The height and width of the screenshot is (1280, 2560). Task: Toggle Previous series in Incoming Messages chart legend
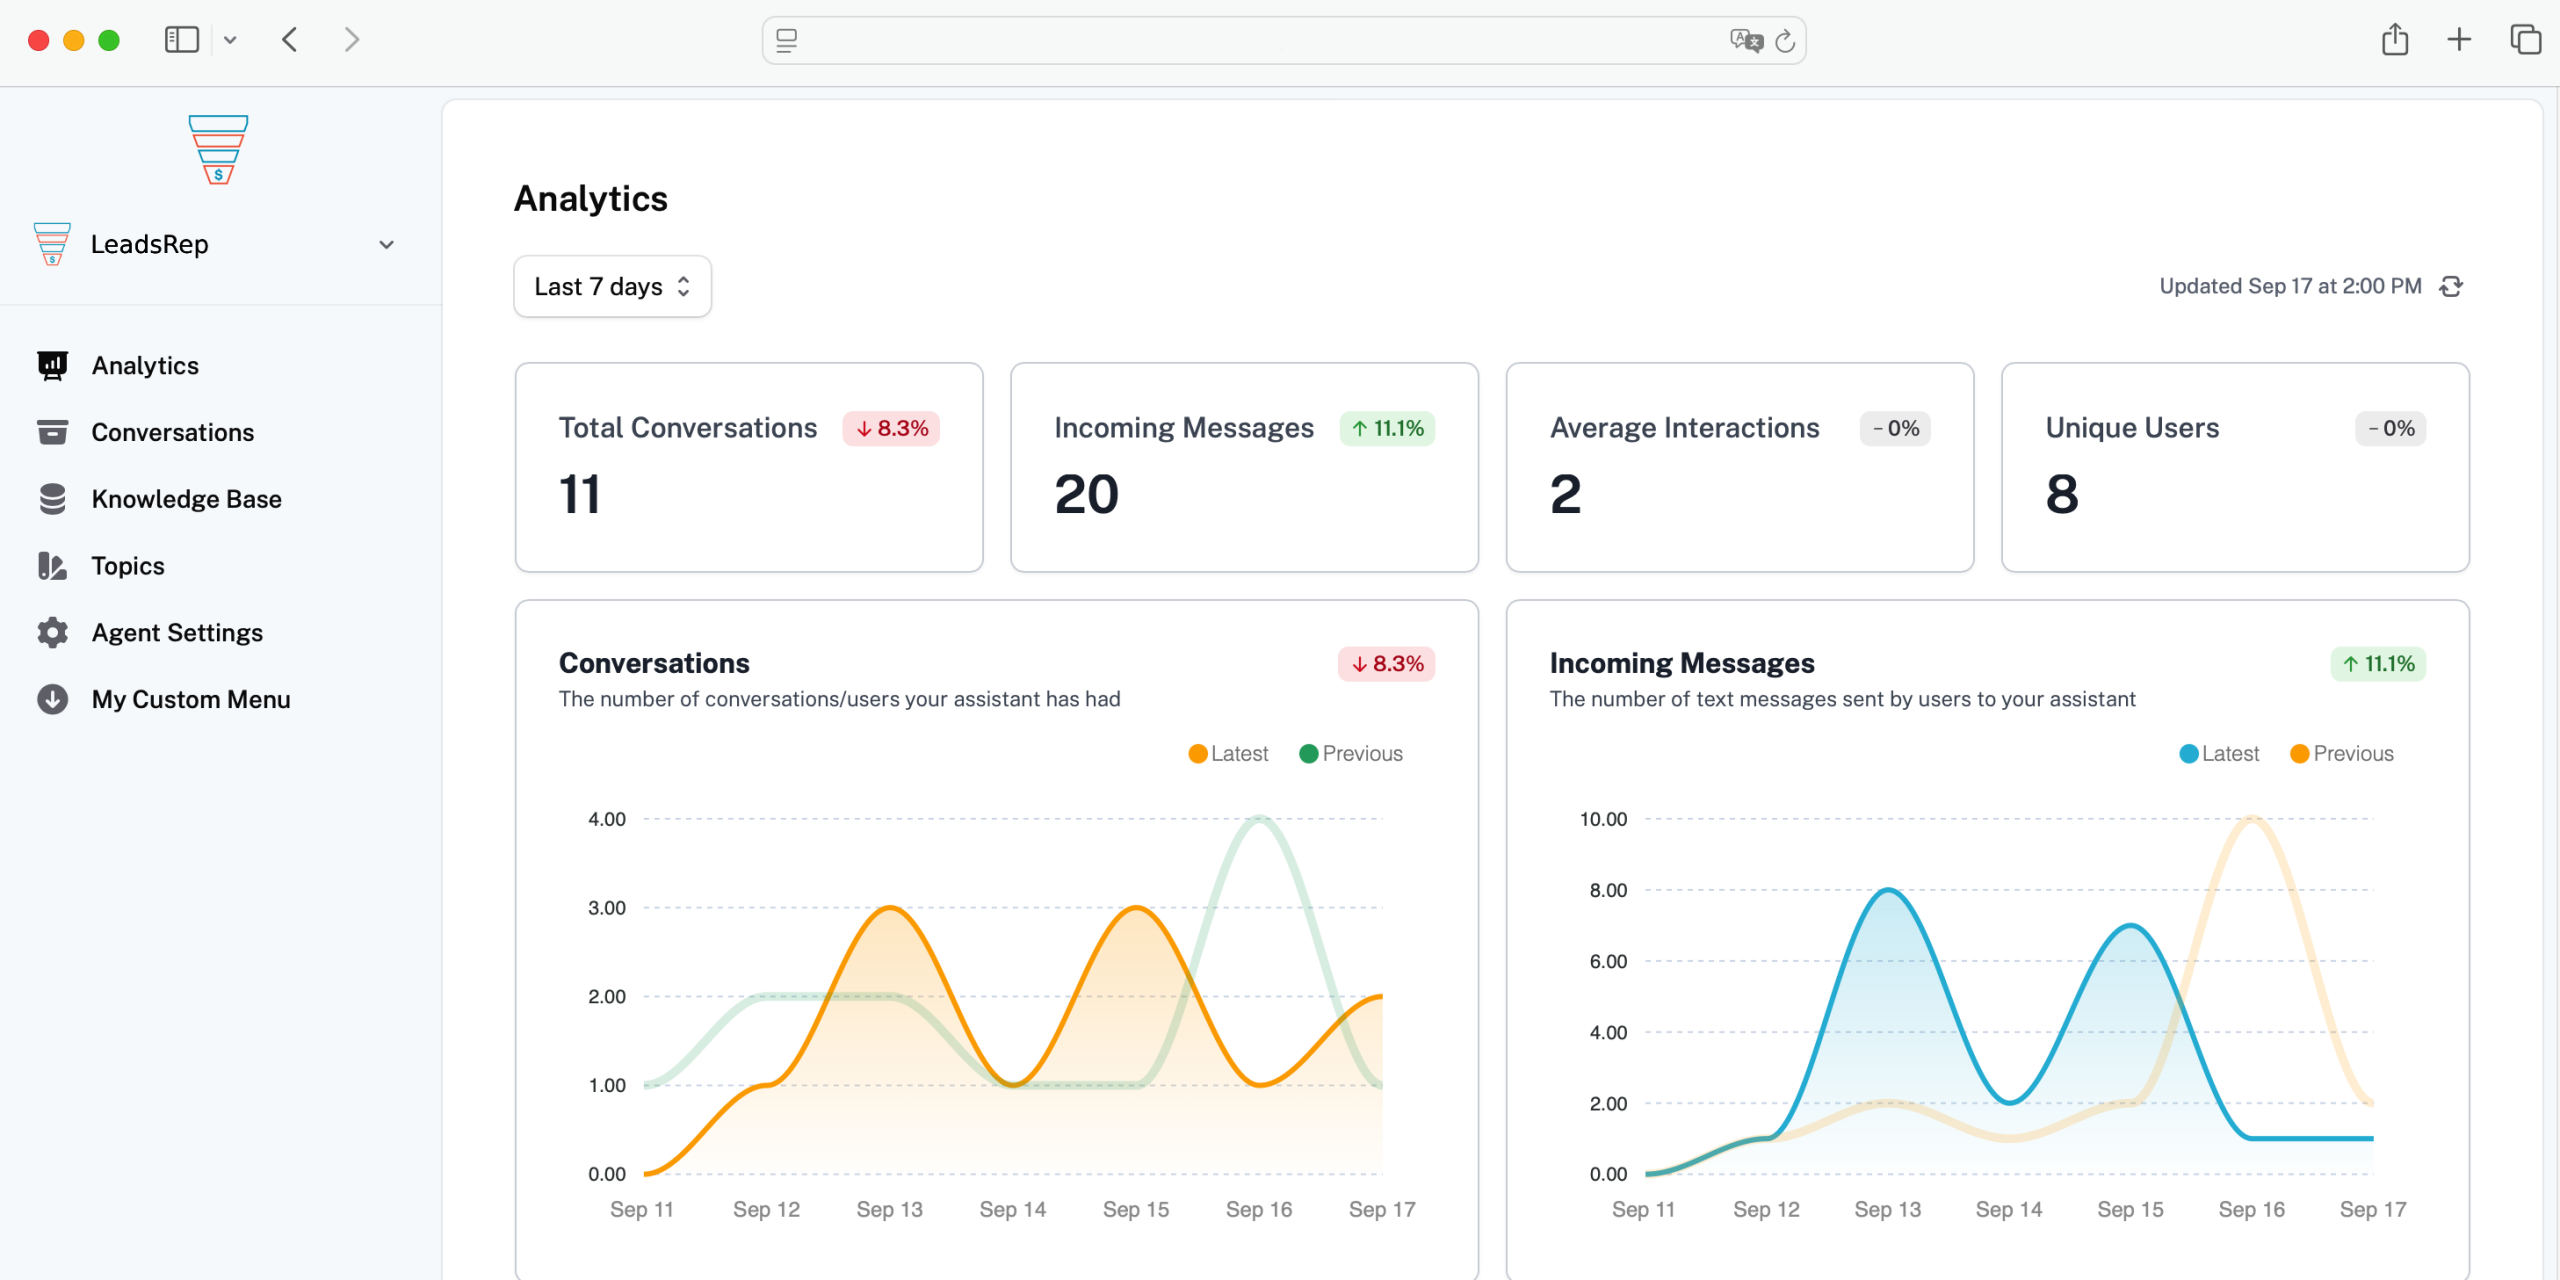[x=2342, y=754]
